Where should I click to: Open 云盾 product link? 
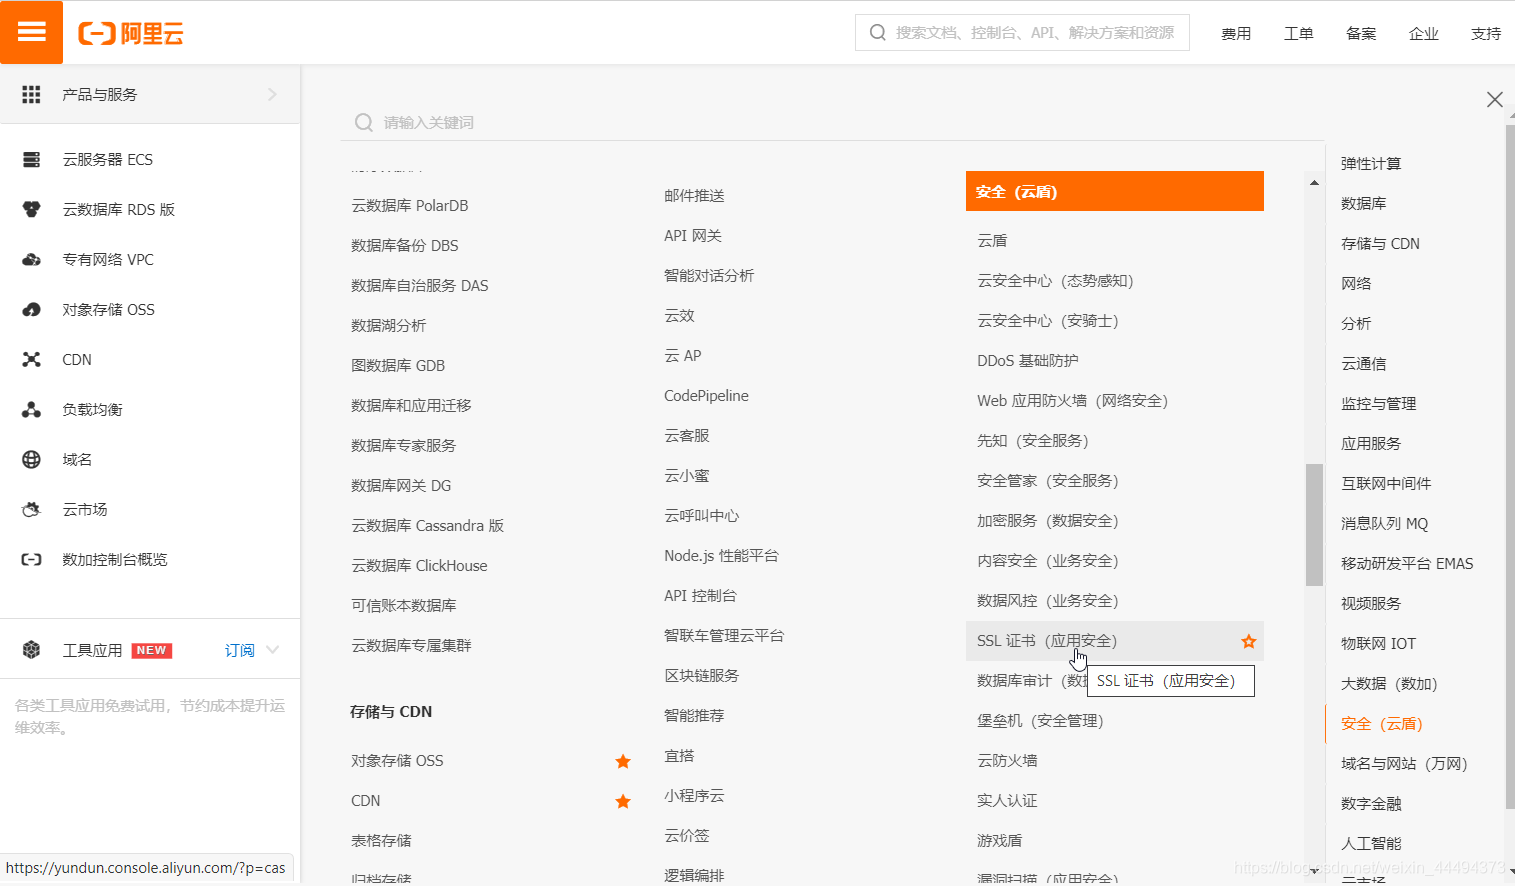click(992, 241)
